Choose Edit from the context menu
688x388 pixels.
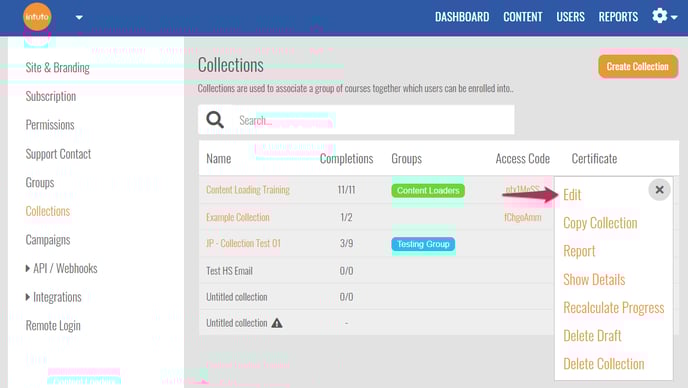click(572, 194)
